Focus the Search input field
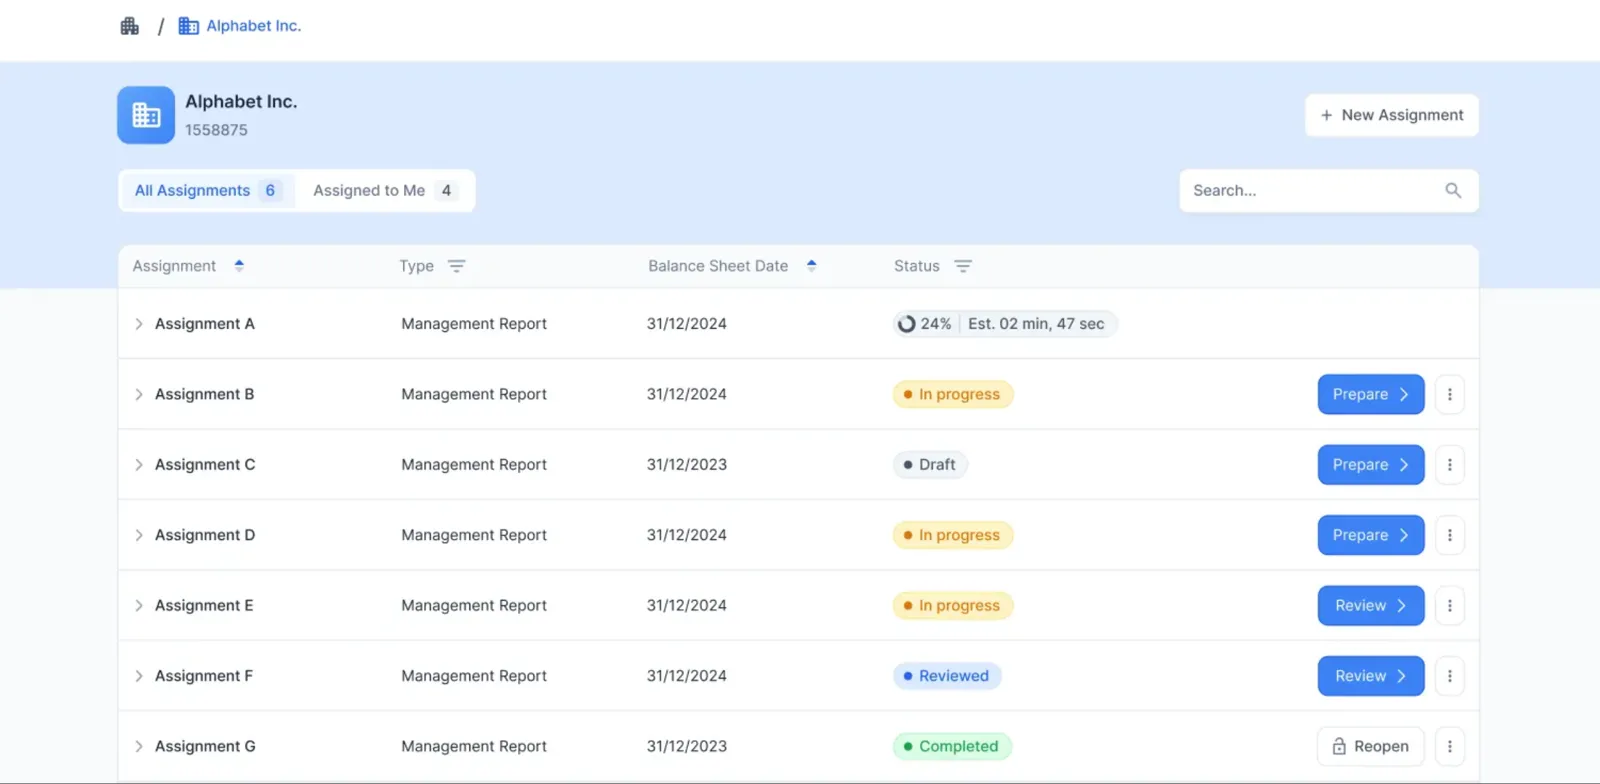This screenshot has width=1600, height=784. click(1328, 190)
